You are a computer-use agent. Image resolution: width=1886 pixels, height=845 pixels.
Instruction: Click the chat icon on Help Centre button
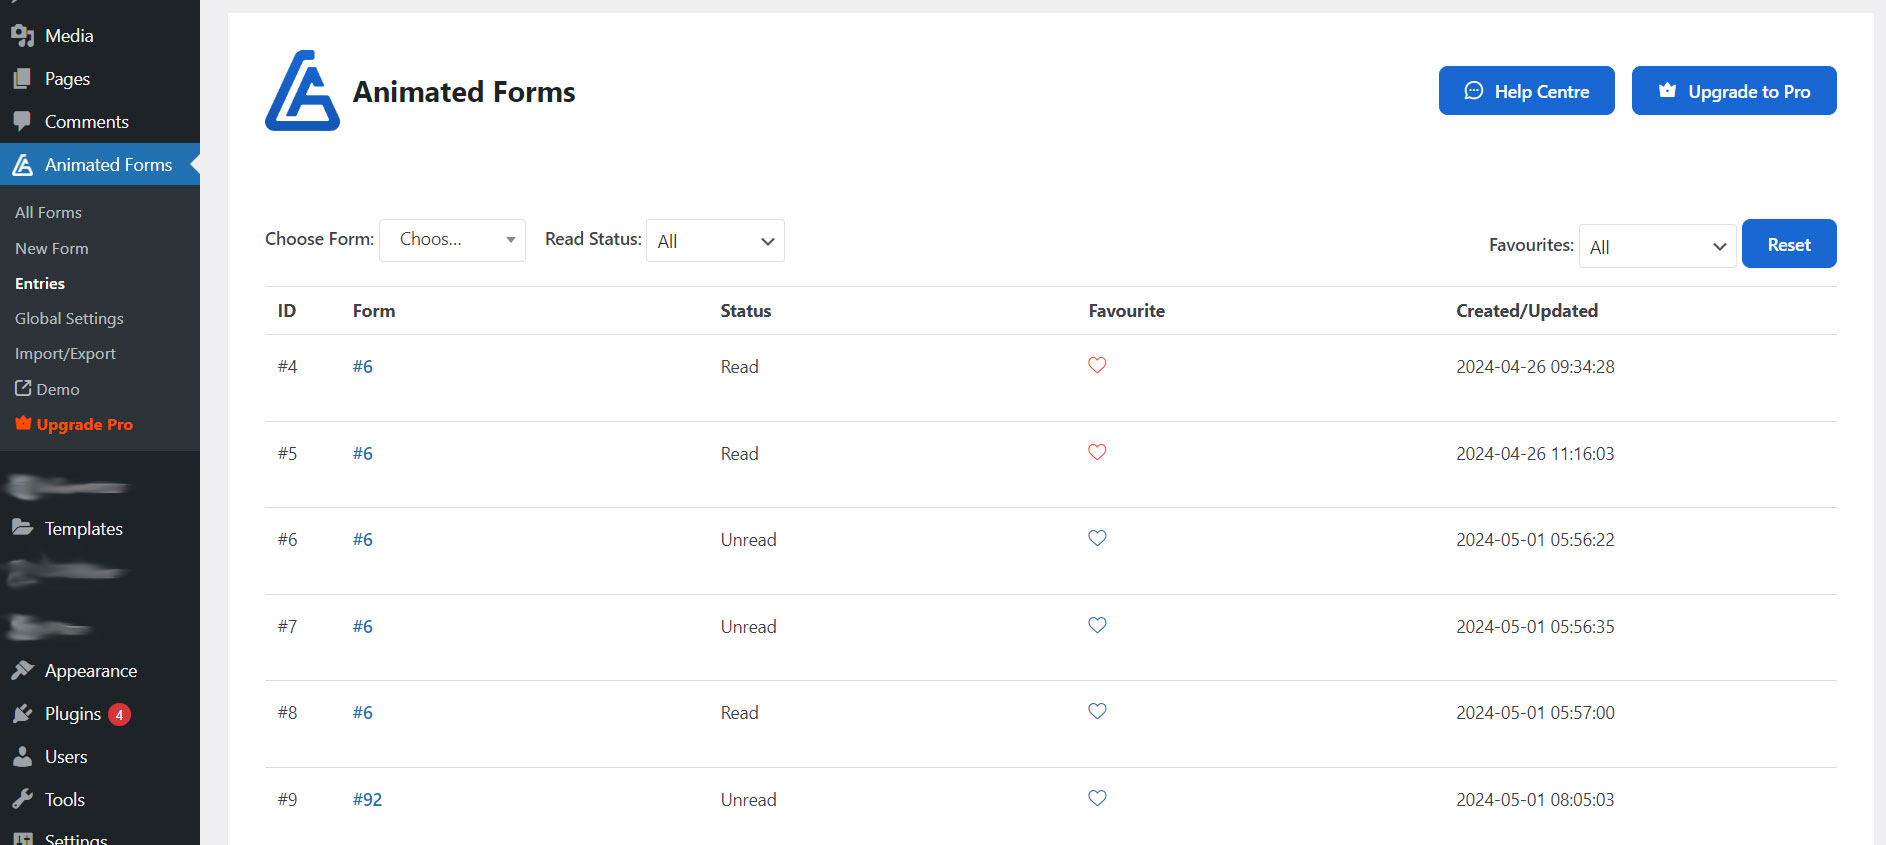(x=1473, y=91)
